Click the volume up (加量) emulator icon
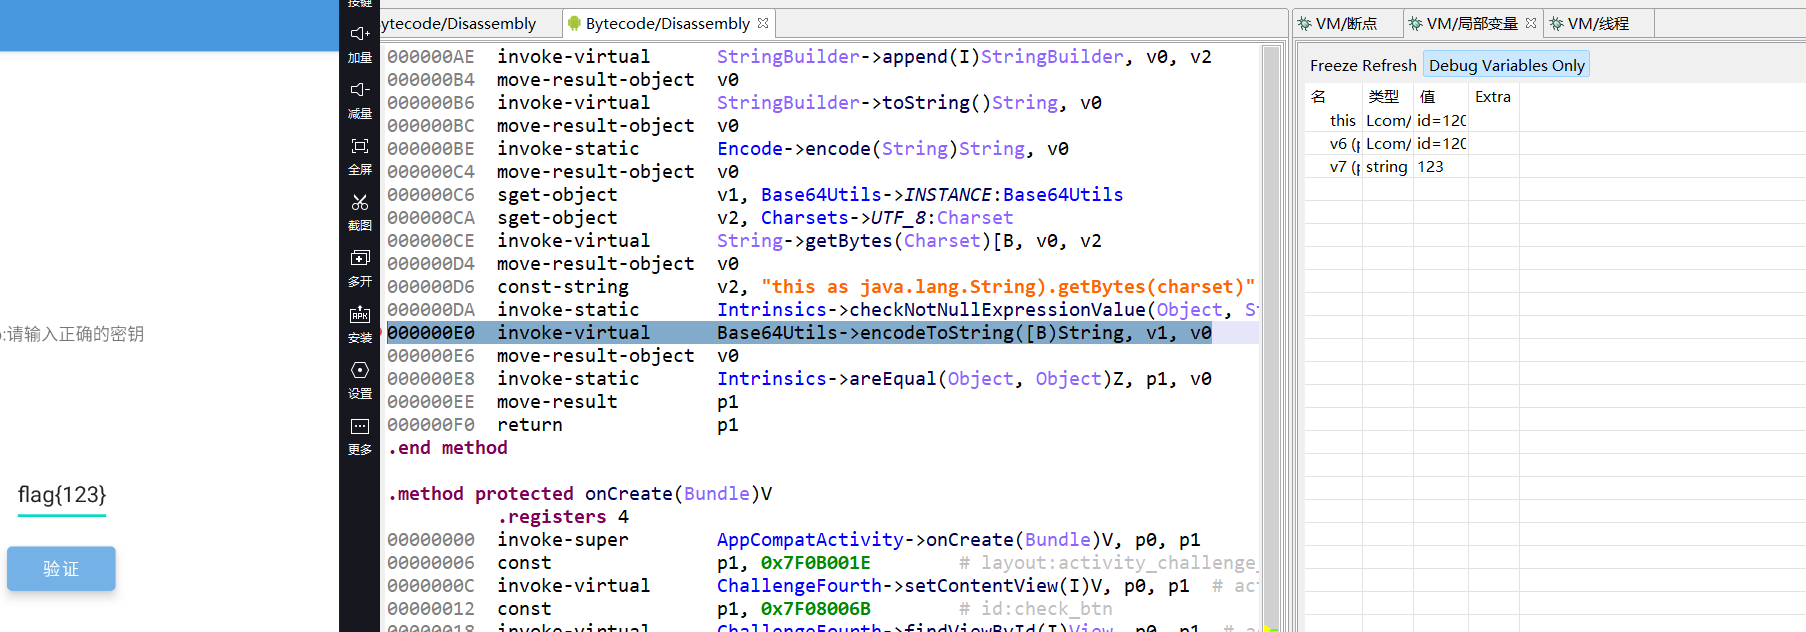This screenshot has width=1806, height=632. point(360,34)
